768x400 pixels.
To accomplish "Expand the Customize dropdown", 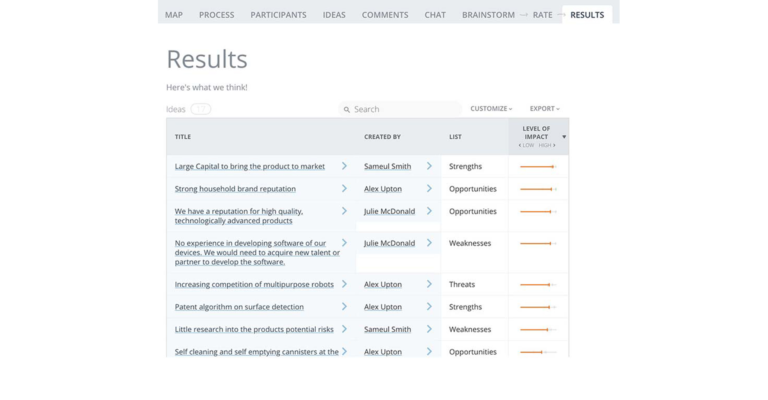I will point(491,109).
